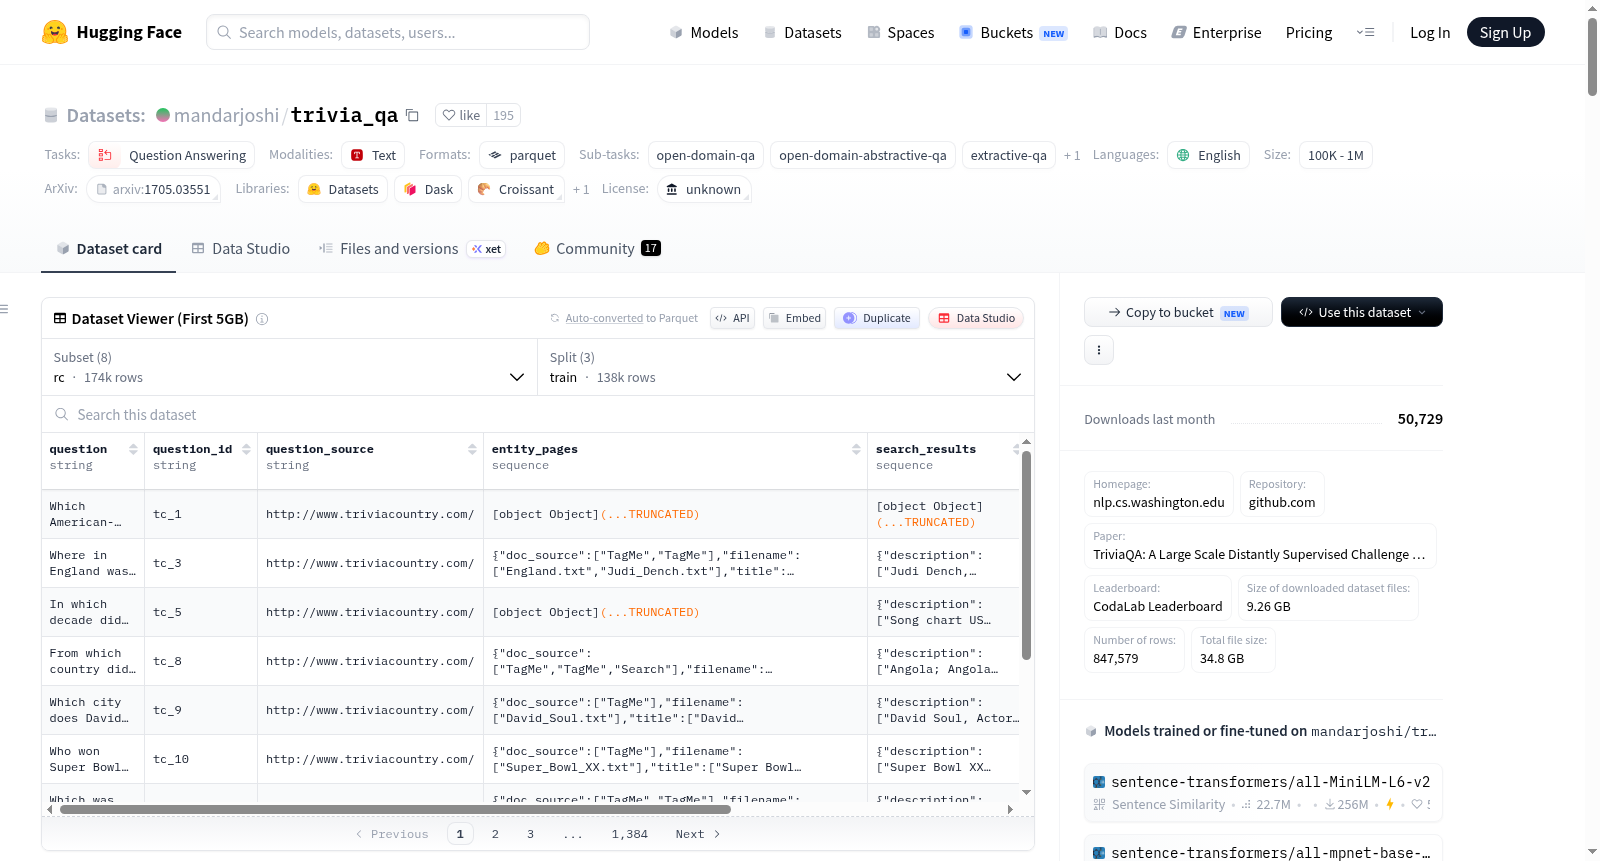The width and height of the screenshot is (1600, 861).
Task: Select the Text modality tag
Action: [x=374, y=155]
